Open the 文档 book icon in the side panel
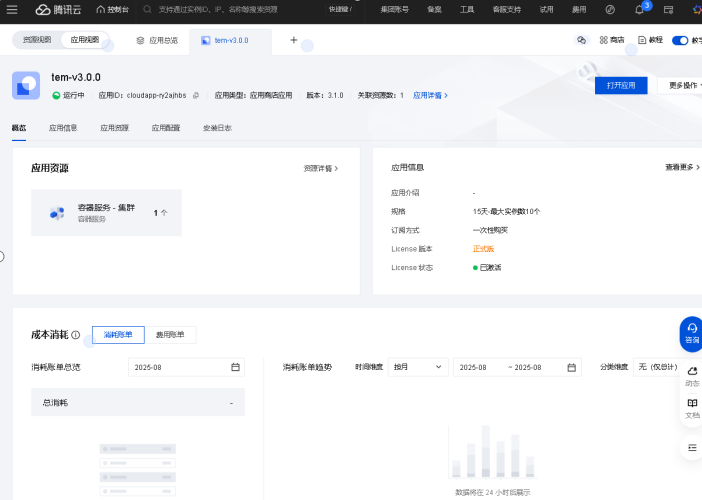This screenshot has height=500, width=702. click(x=692, y=407)
